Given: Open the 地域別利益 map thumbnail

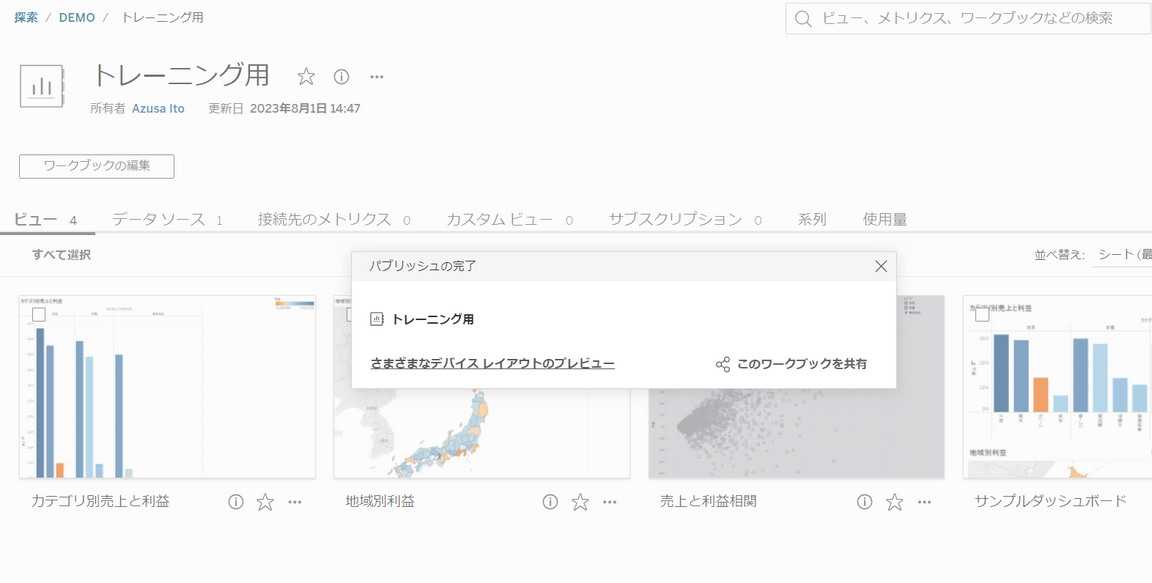Looking at the screenshot, I should (481, 433).
